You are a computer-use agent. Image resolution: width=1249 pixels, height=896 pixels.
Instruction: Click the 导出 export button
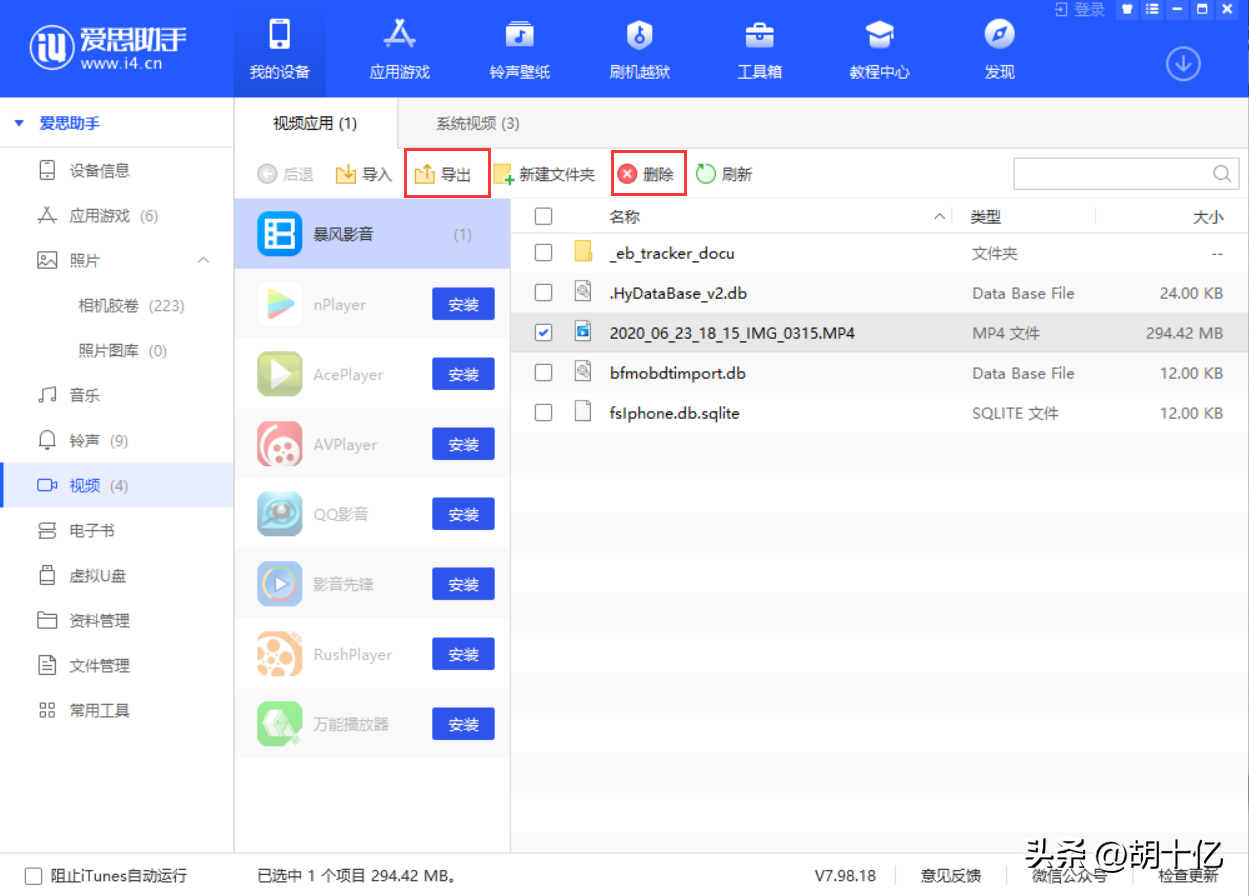pos(443,174)
